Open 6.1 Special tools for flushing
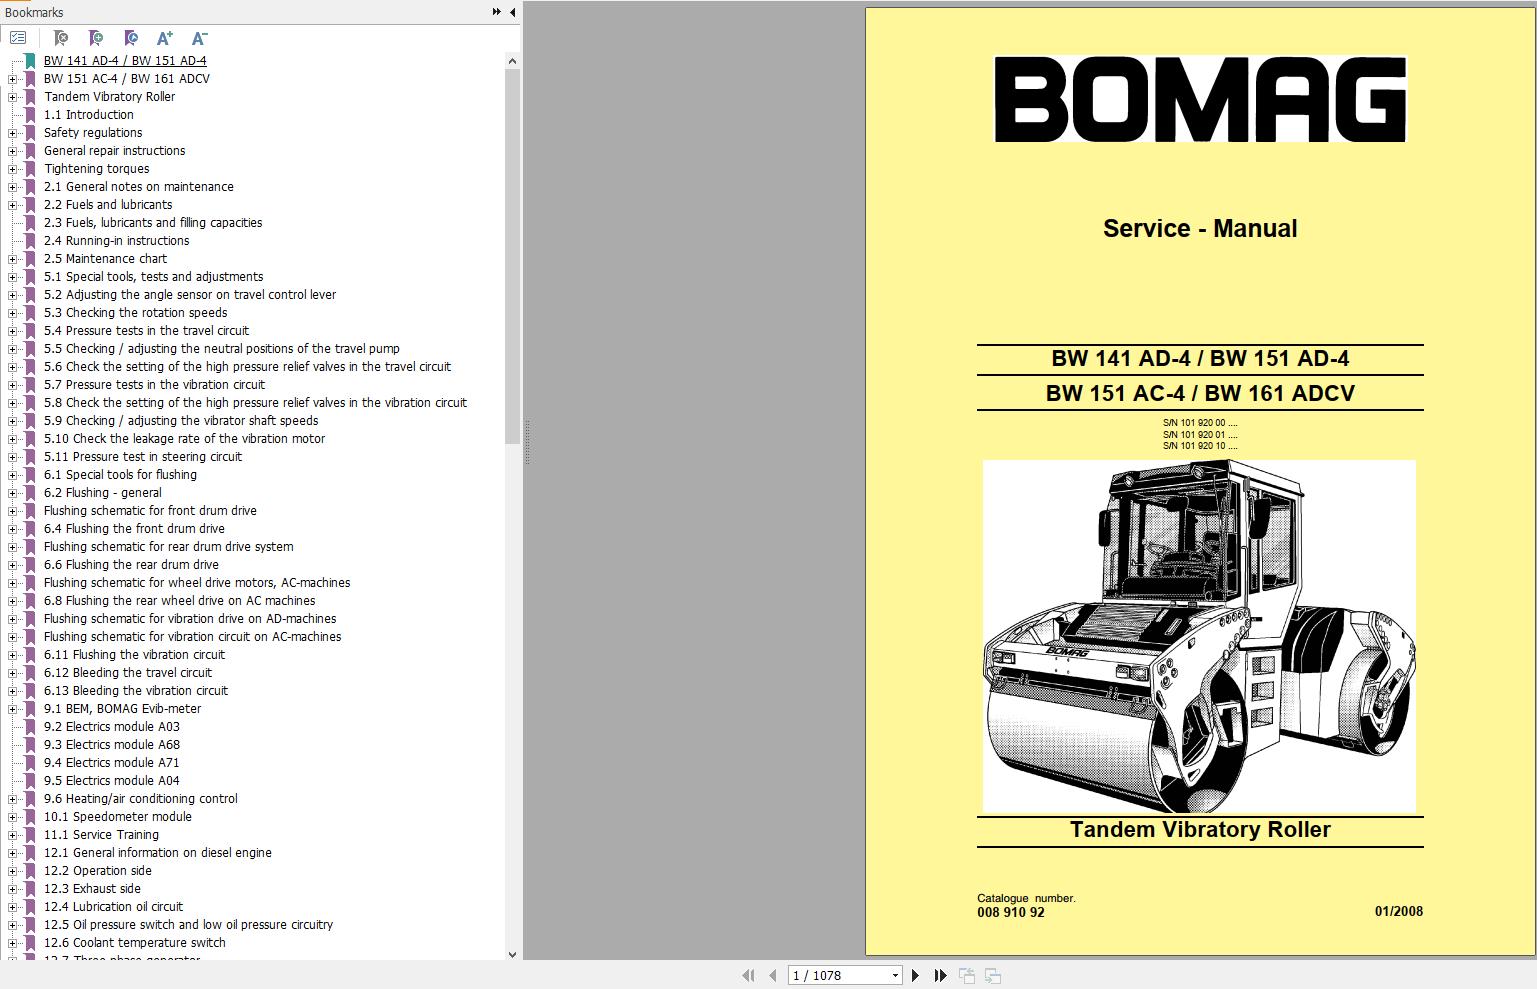Viewport: 1537px width, 989px height. point(120,475)
